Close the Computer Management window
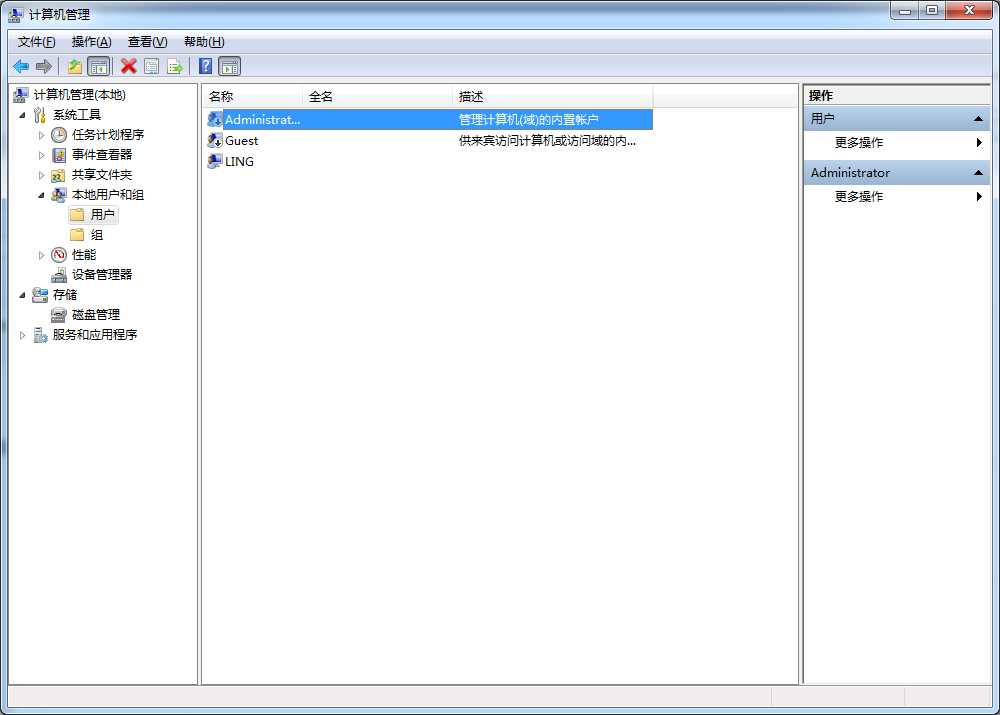This screenshot has width=1000, height=715. 969,10
